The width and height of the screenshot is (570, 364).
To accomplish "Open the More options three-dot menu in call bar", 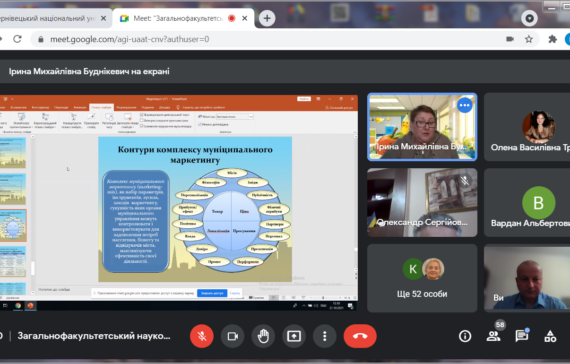I will coord(325,336).
